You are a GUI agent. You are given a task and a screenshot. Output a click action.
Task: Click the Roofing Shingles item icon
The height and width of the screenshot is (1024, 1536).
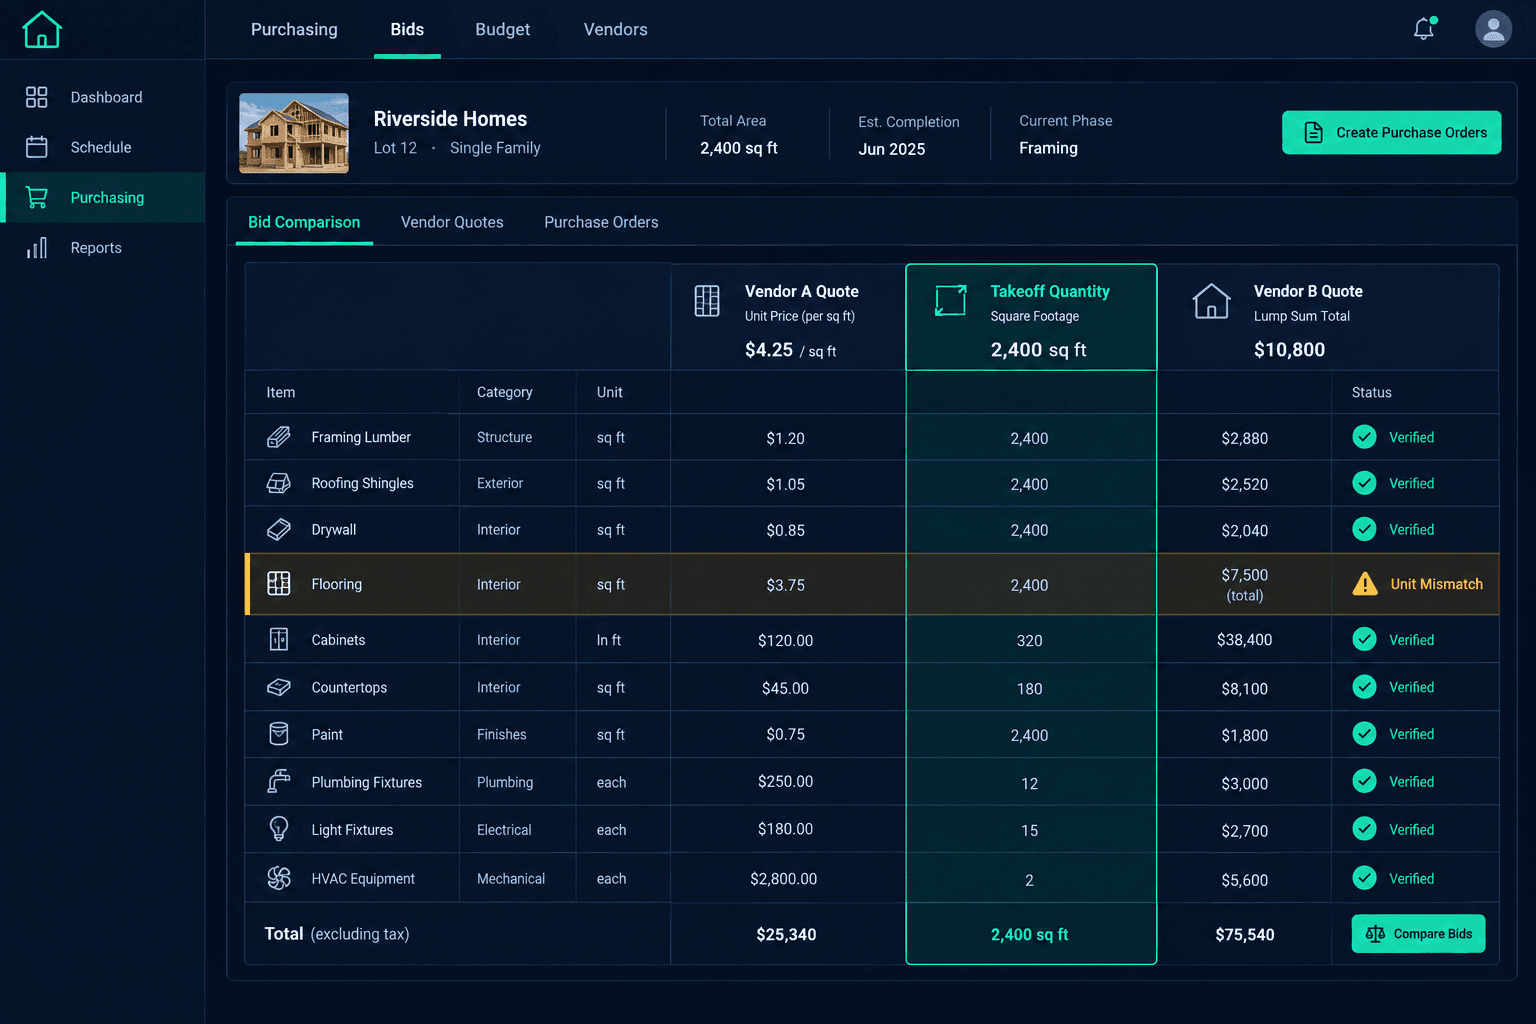click(x=279, y=483)
